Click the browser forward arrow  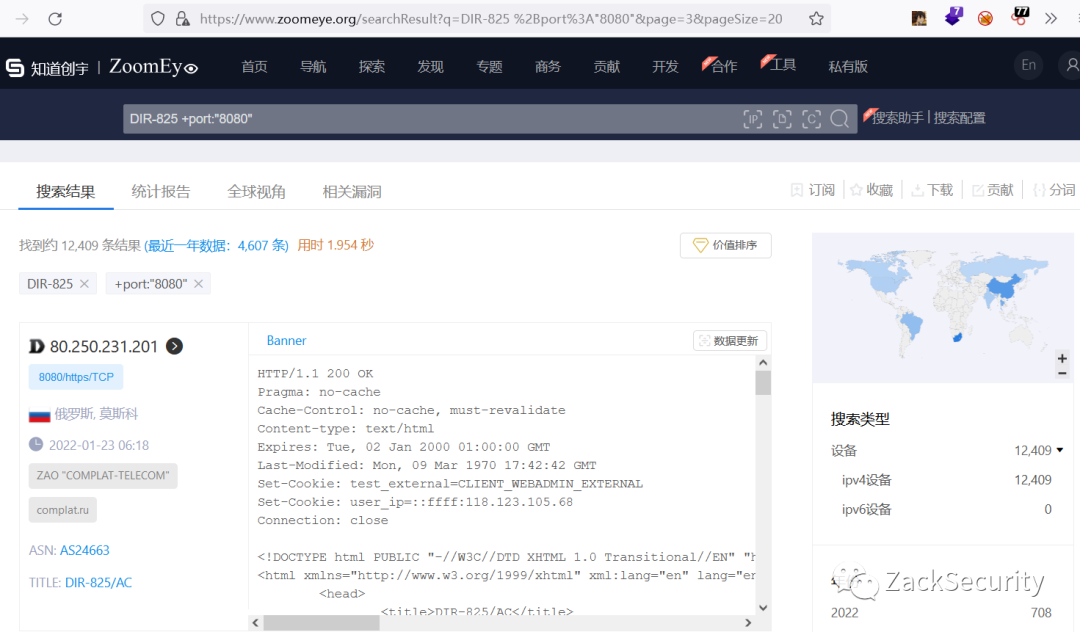tap(22, 19)
